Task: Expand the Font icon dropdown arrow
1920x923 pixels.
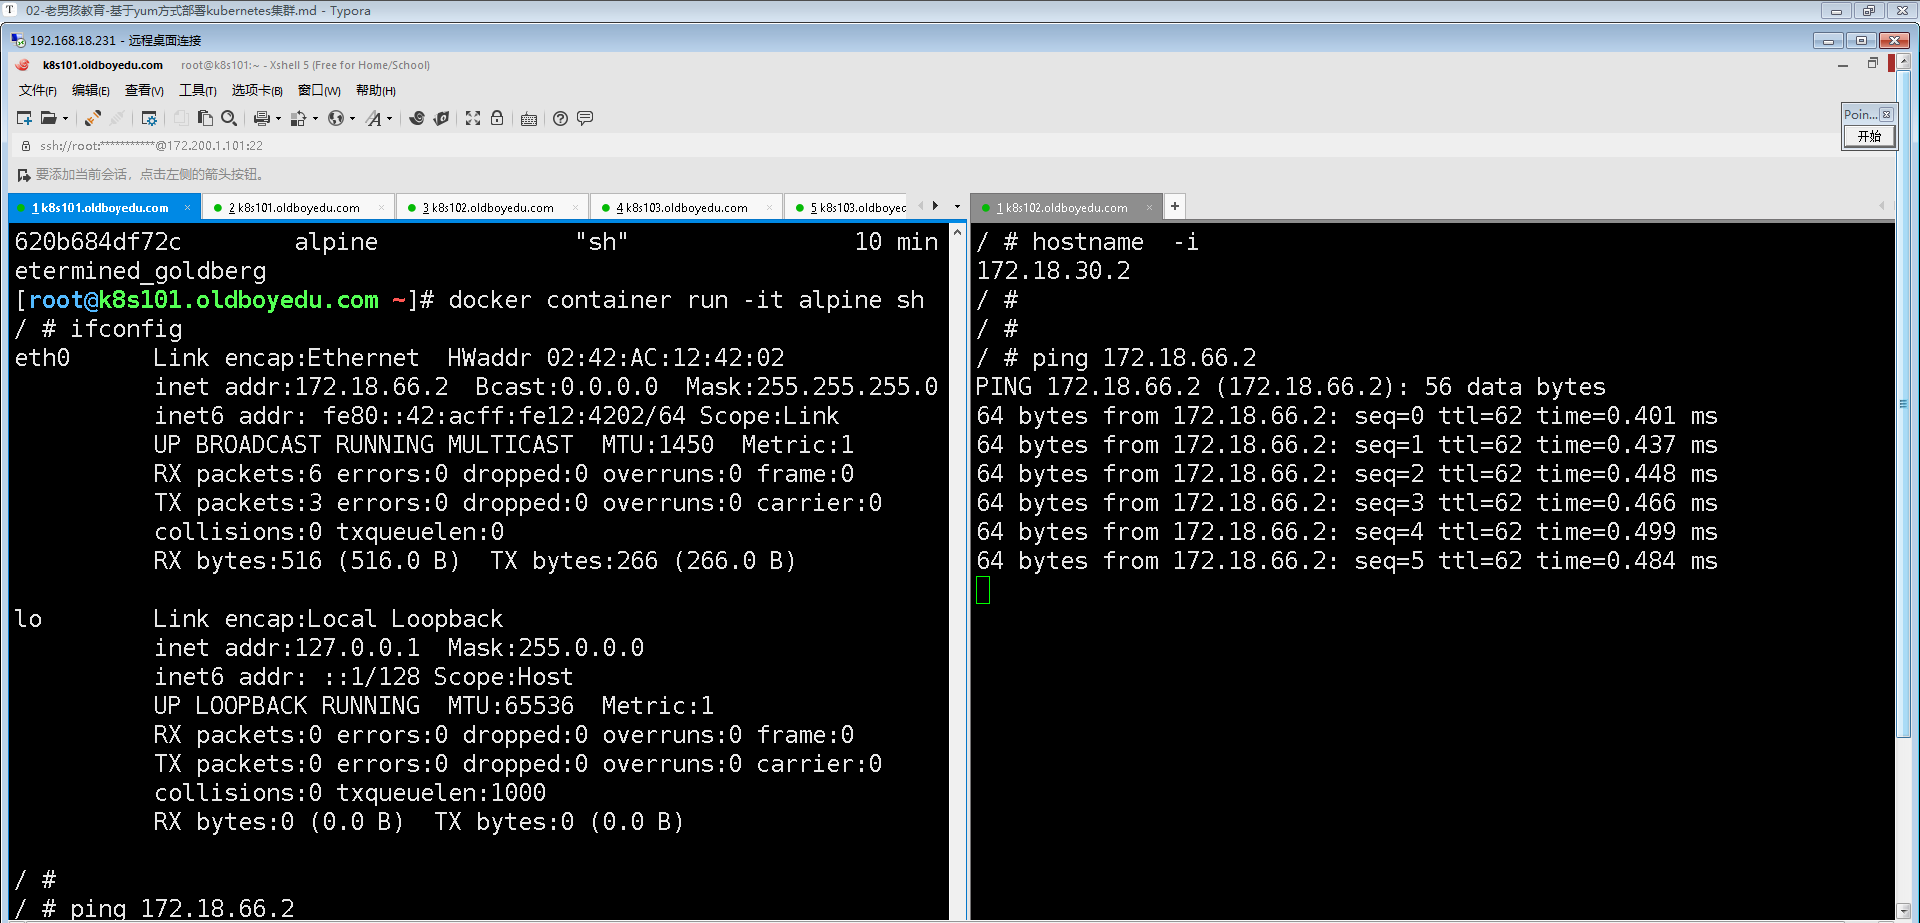Action: click(x=389, y=119)
